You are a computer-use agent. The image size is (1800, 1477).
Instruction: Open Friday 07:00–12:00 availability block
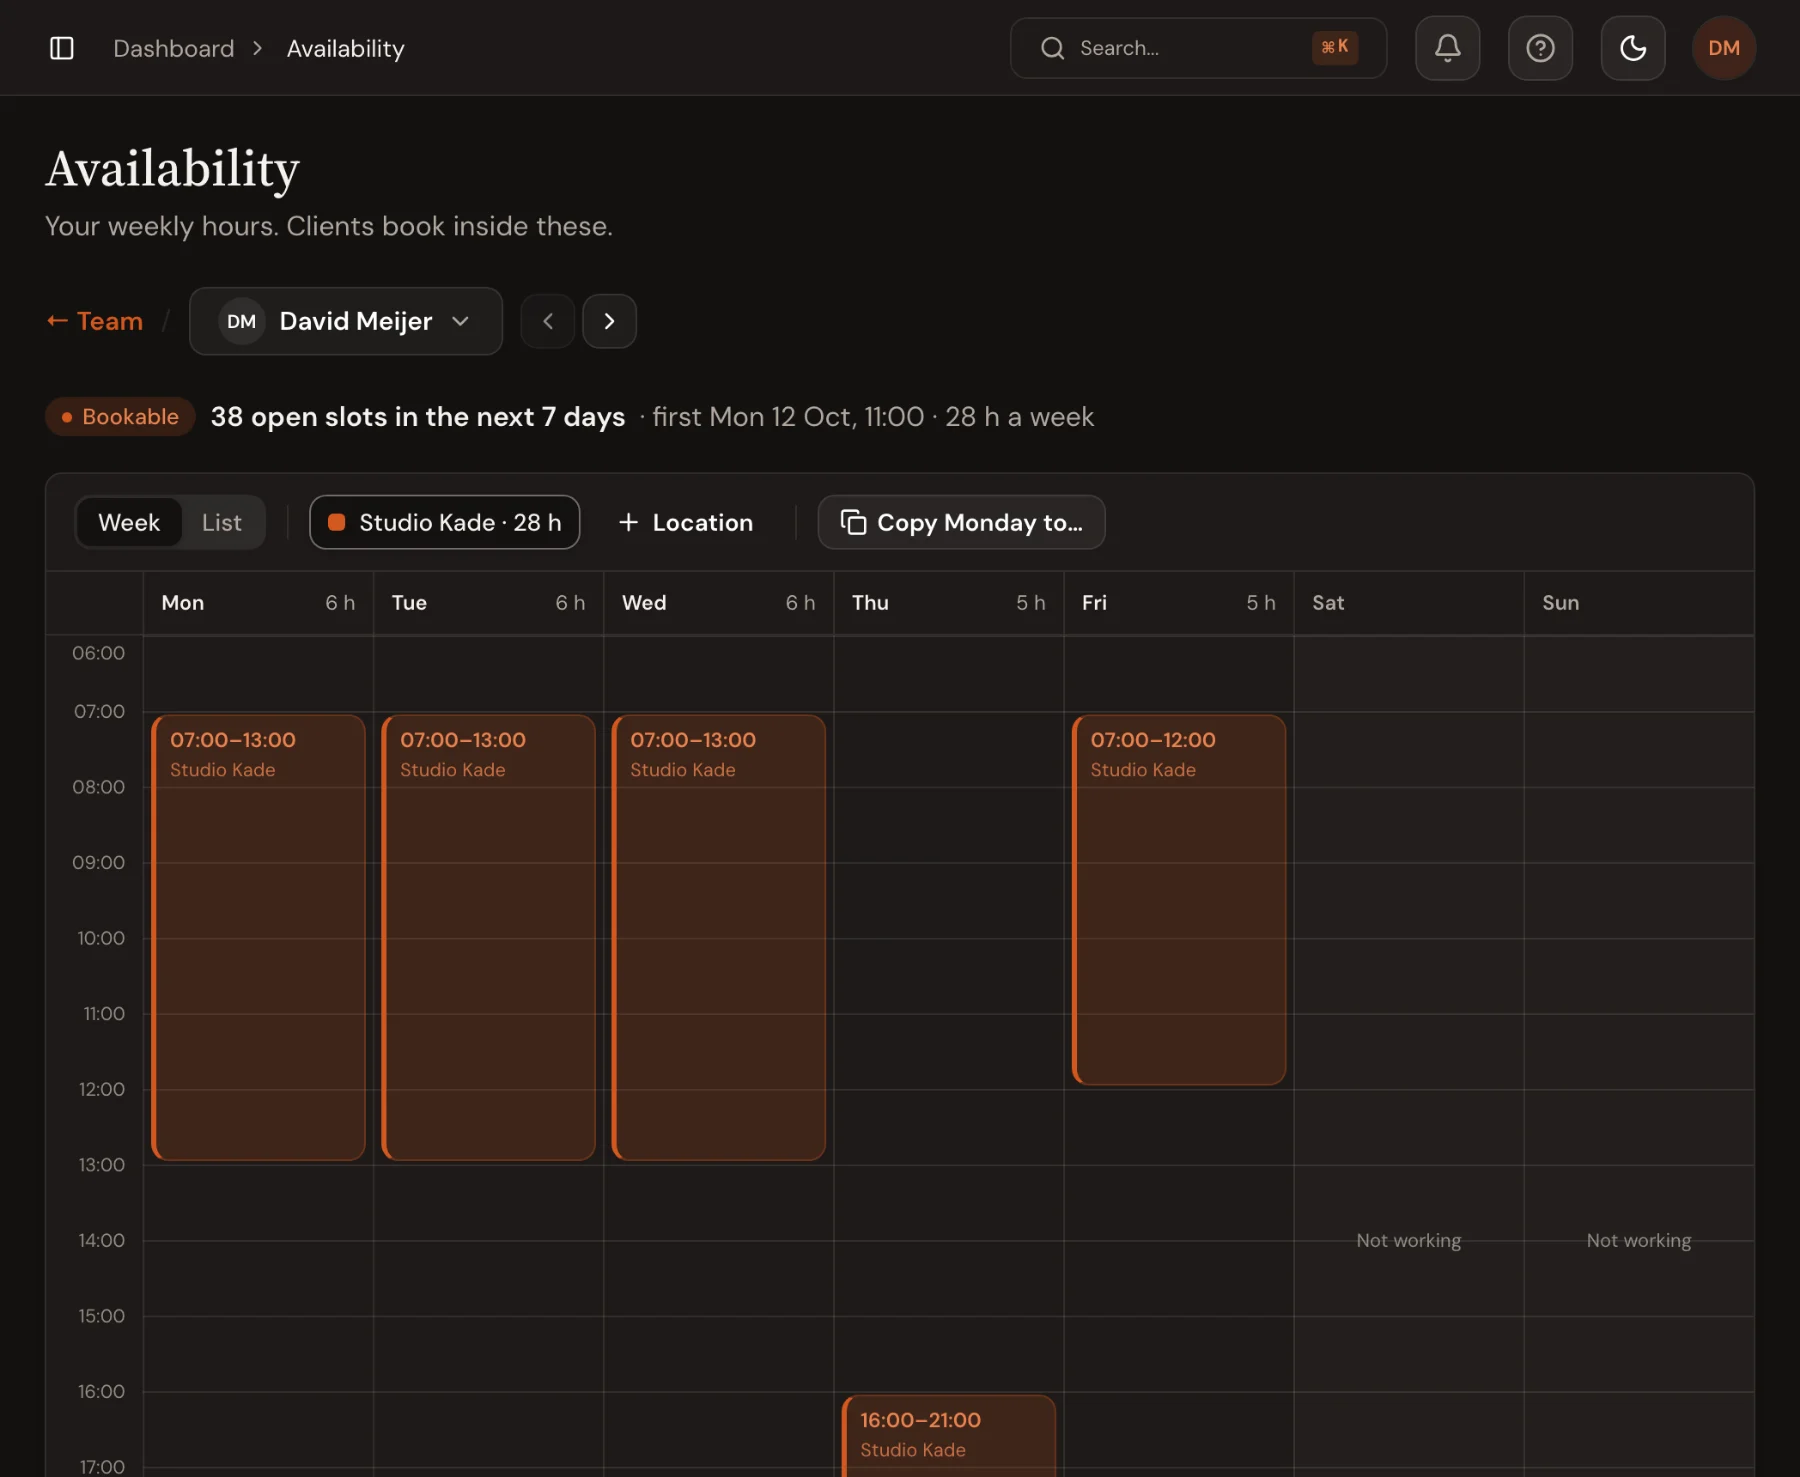(x=1179, y=900)
